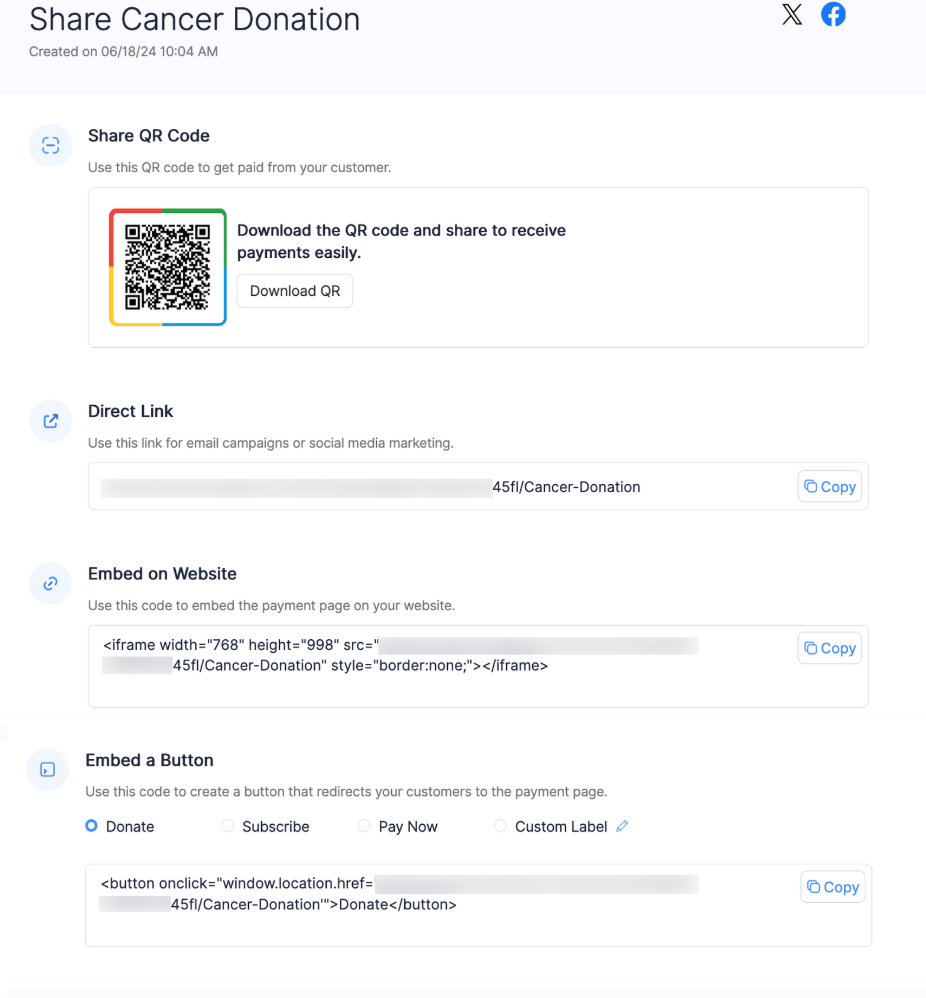
Task: Click the Embed a Button section icon
Action: 47,770
